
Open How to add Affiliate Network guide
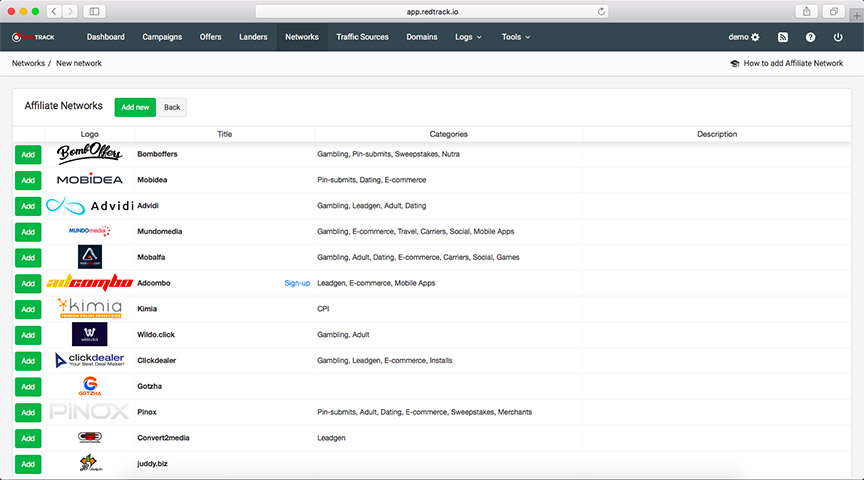point(786,63)
